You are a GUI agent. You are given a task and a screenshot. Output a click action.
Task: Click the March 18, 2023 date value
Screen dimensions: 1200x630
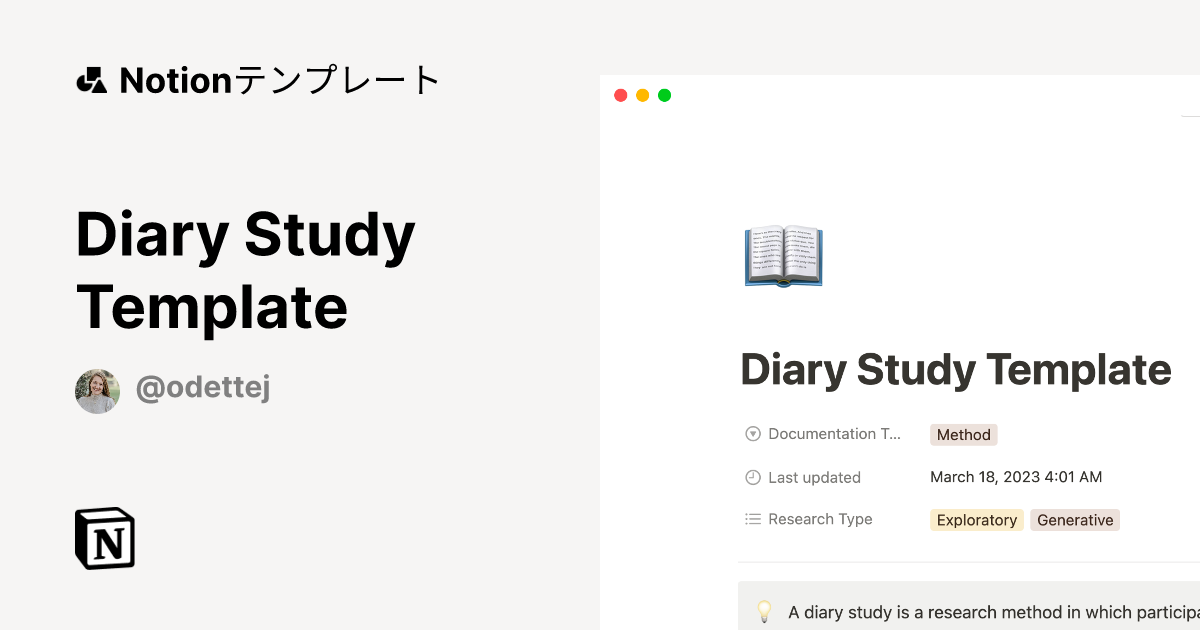pos(1016,477)
